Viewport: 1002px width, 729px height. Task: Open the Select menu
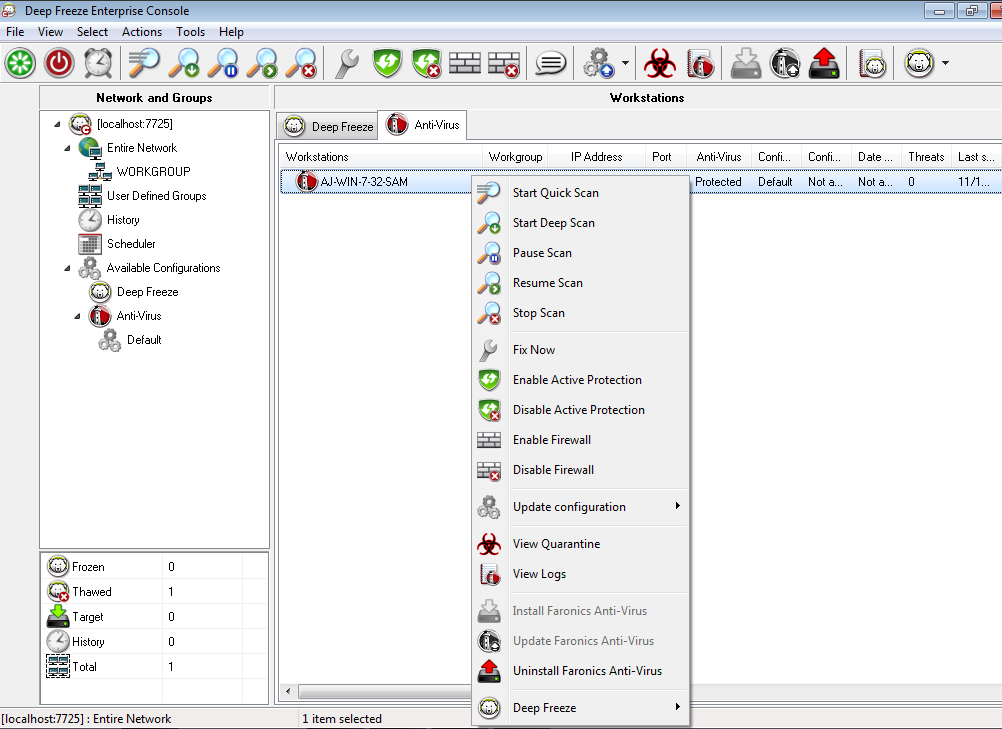tap(92, 32)
